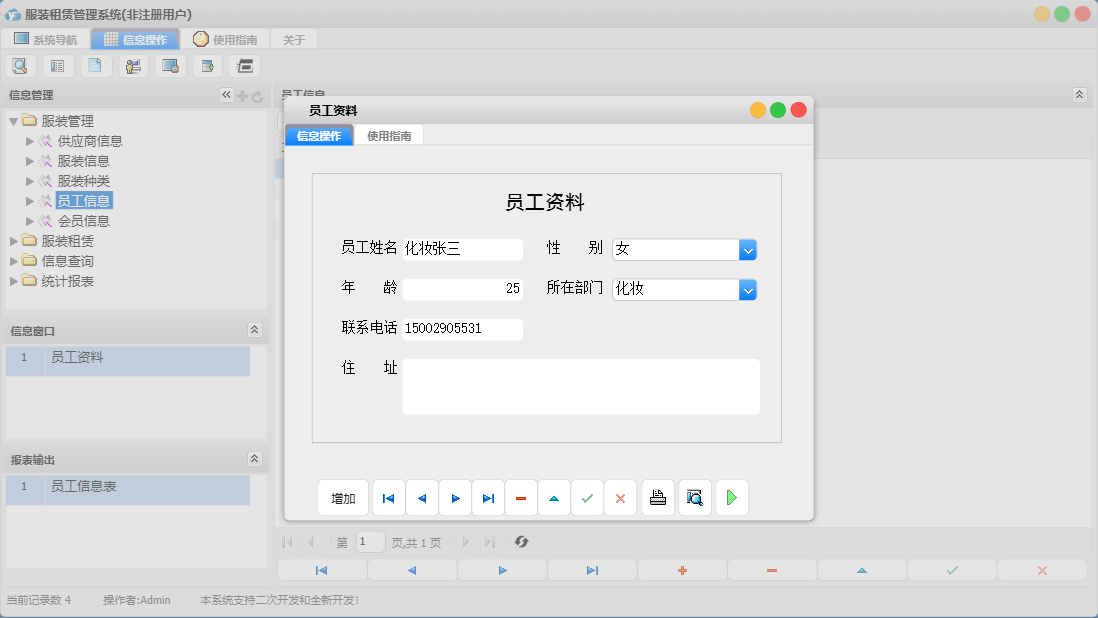The height and width of the screenshot is (618, 1098).
Task: Open 员工信息表 under 报表输出
Action: click(x=87, y=490)
